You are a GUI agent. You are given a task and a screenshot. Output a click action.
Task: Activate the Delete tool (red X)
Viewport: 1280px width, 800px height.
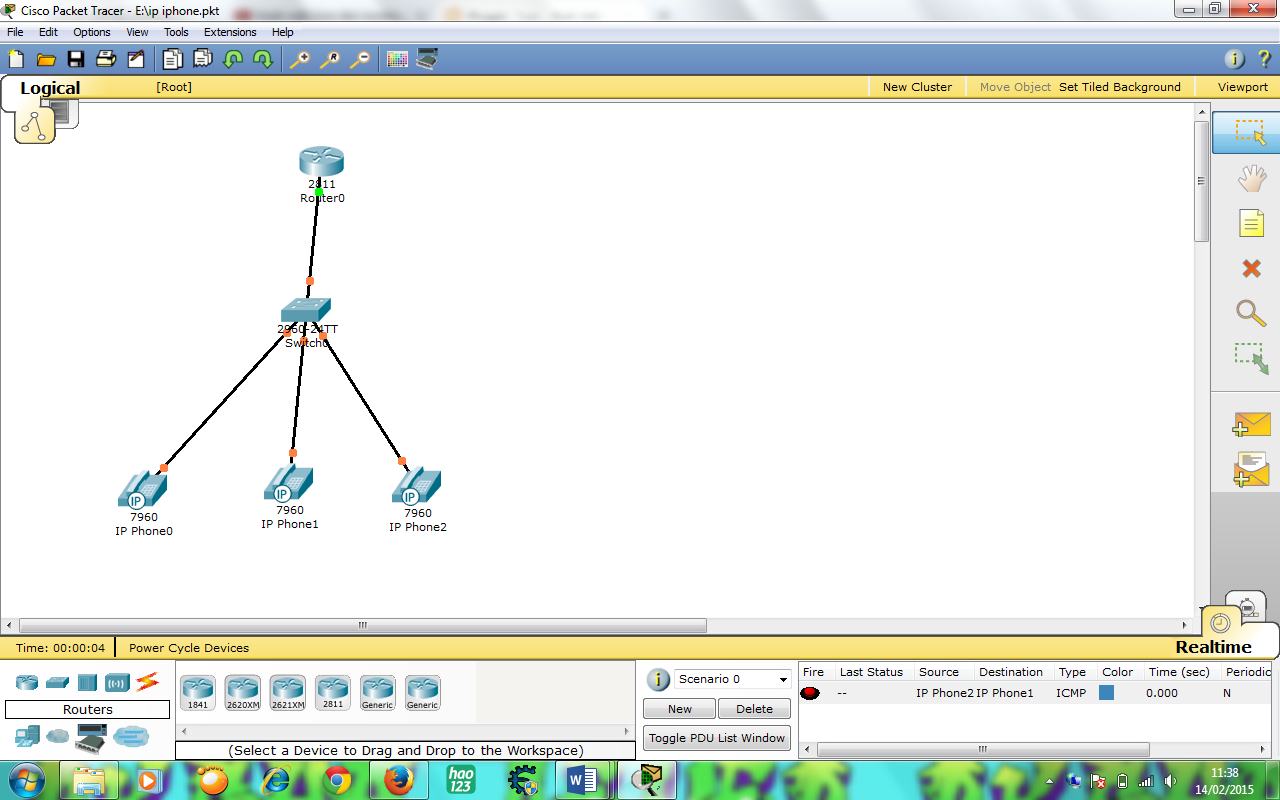[x=1251, y=268]
